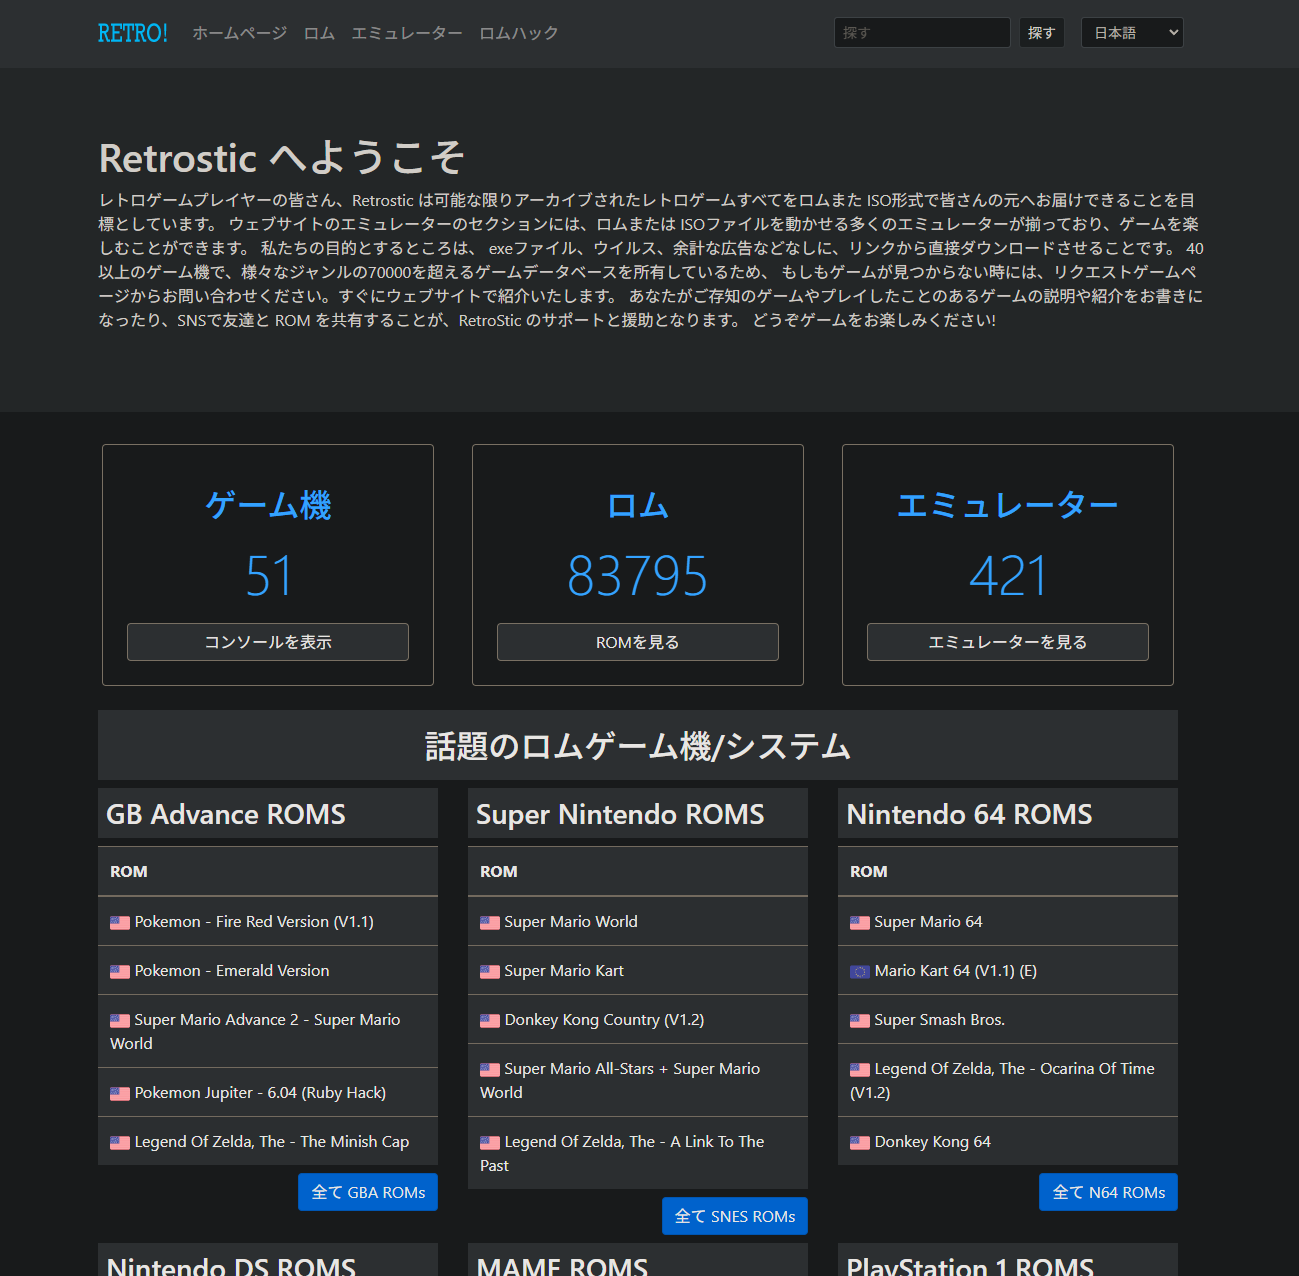Open Pokemon - Emerald Version ROM

coord(232,971)
